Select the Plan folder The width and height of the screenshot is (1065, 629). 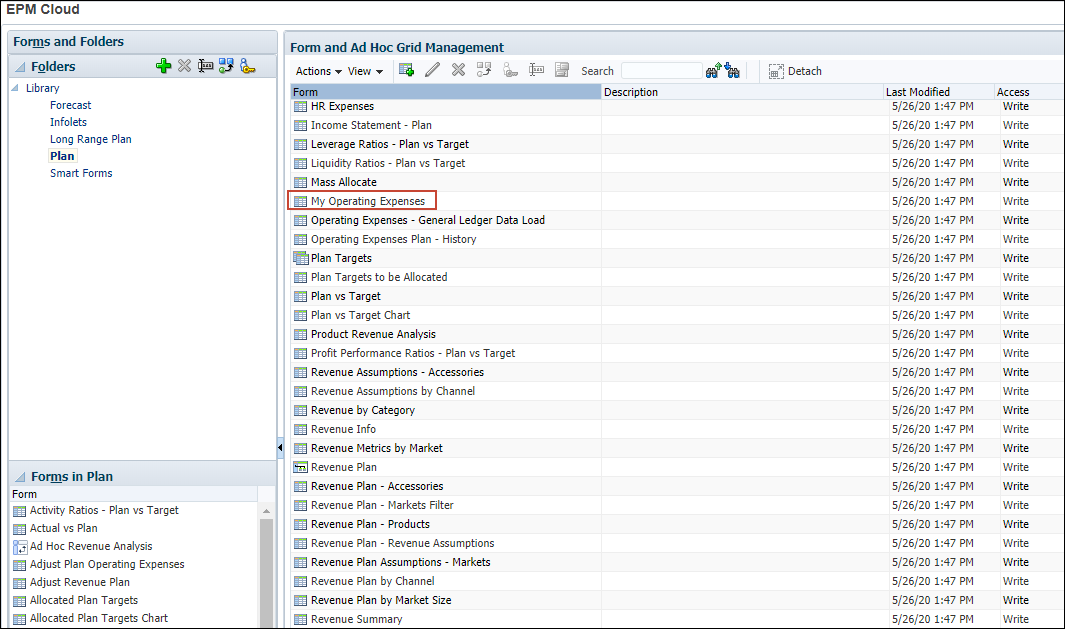click(x=62, y=156)
